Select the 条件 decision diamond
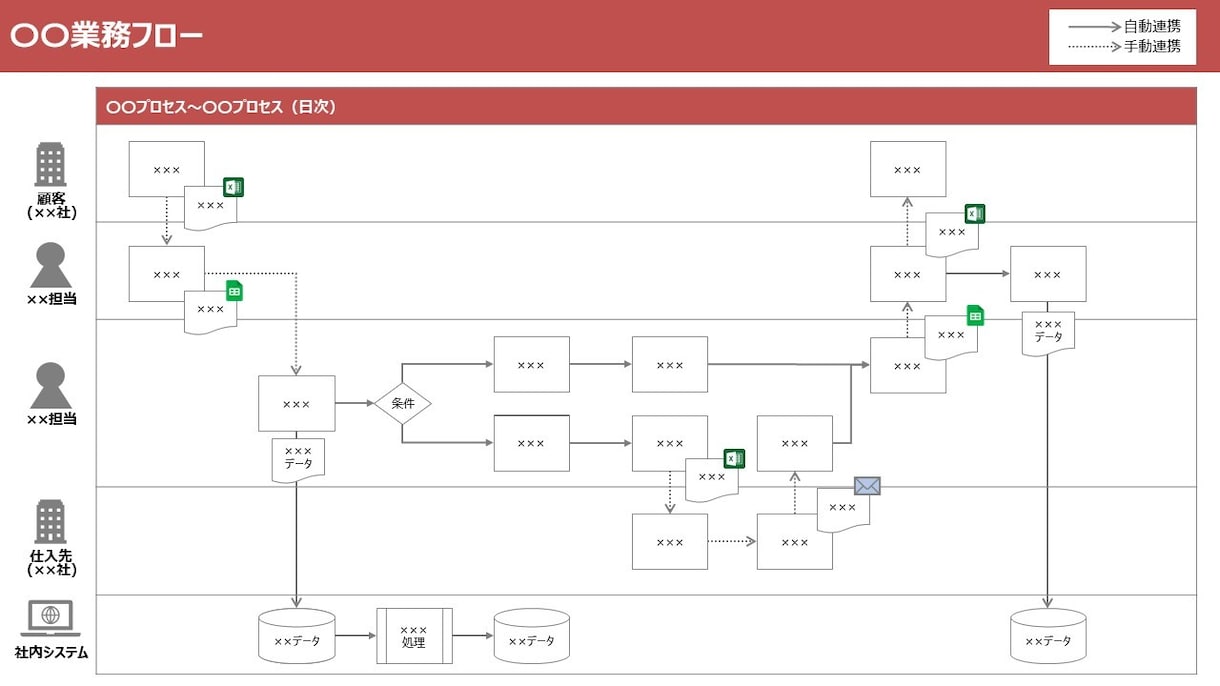1220x686 pixels. (403, 404)
